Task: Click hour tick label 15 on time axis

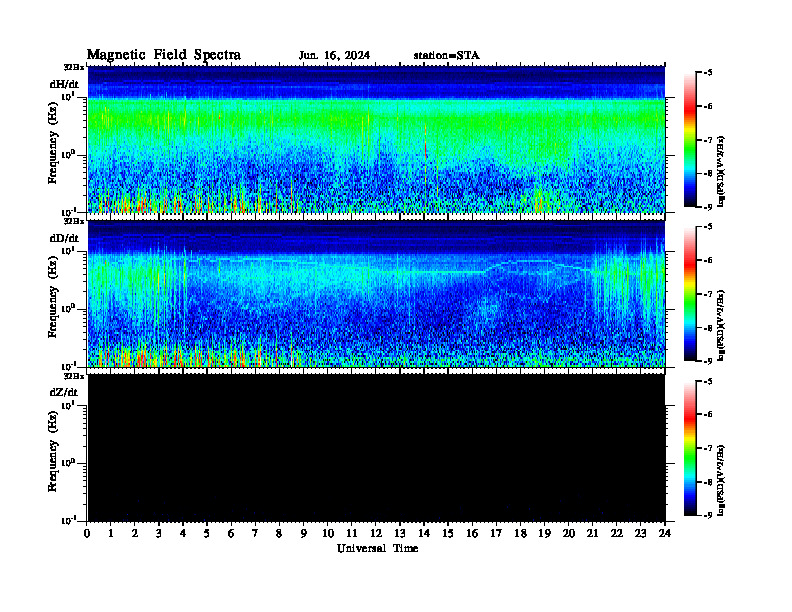Action: point(448,534)
